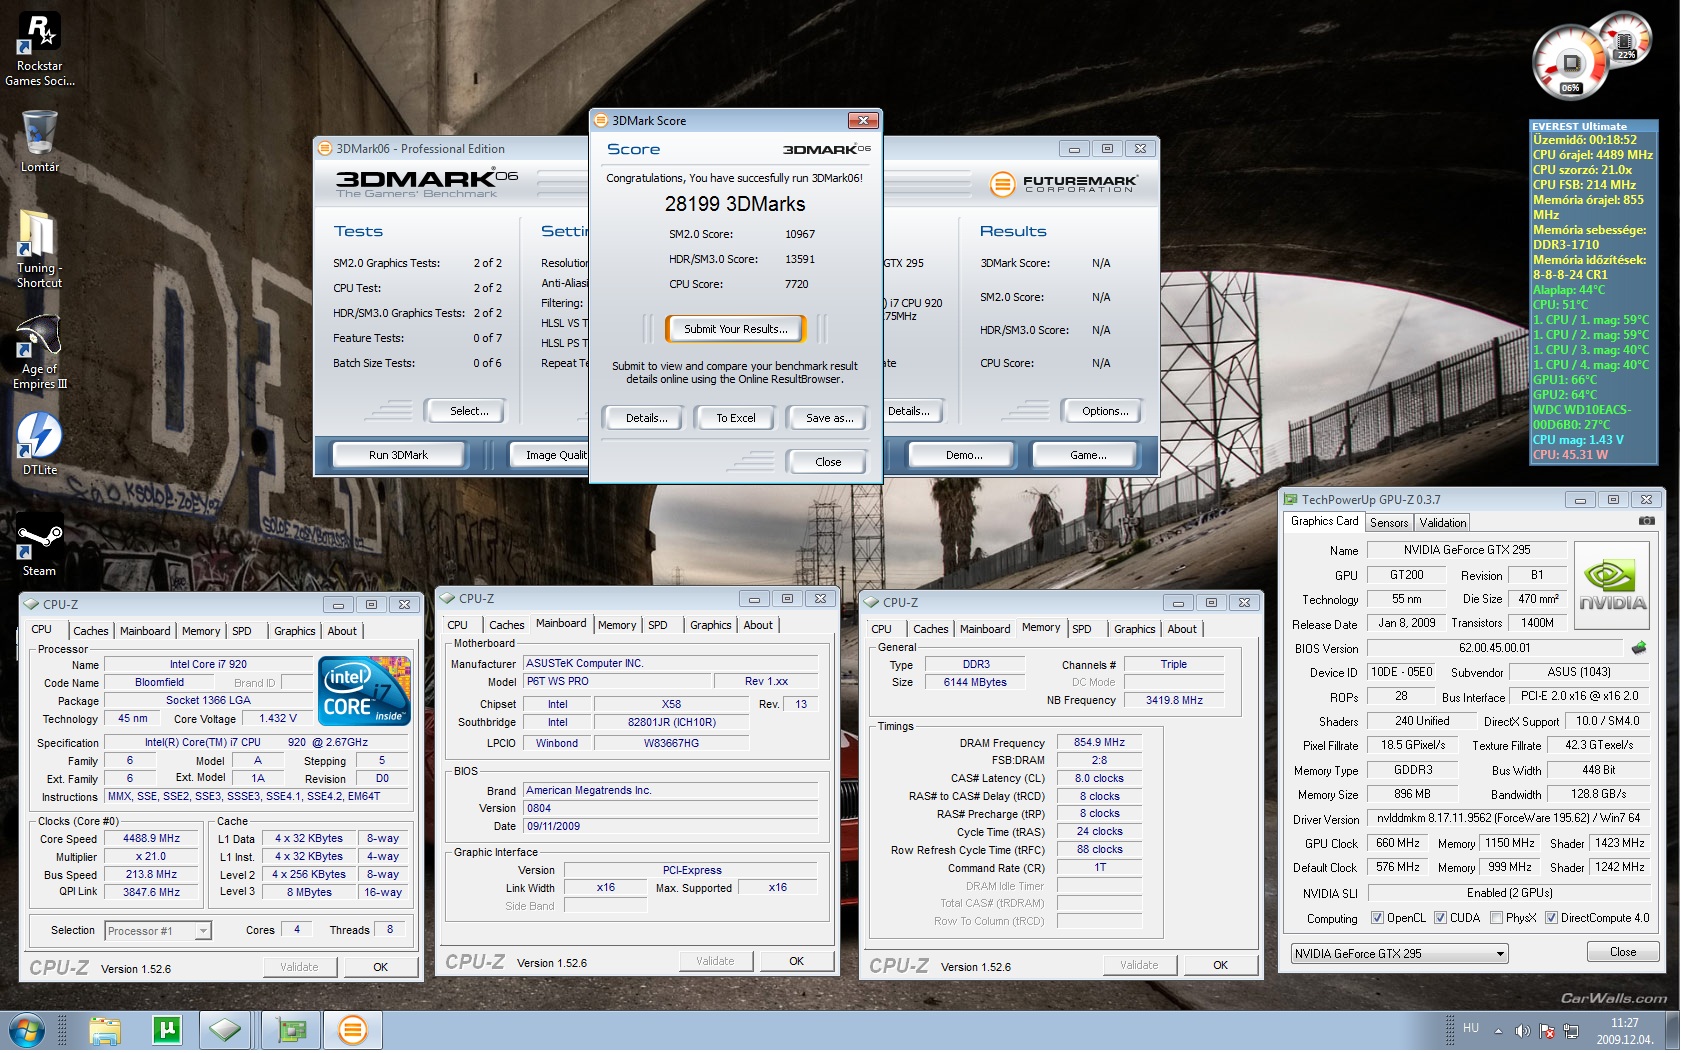Click the uTorrent icon in the taskbar

pos(166,1029)
